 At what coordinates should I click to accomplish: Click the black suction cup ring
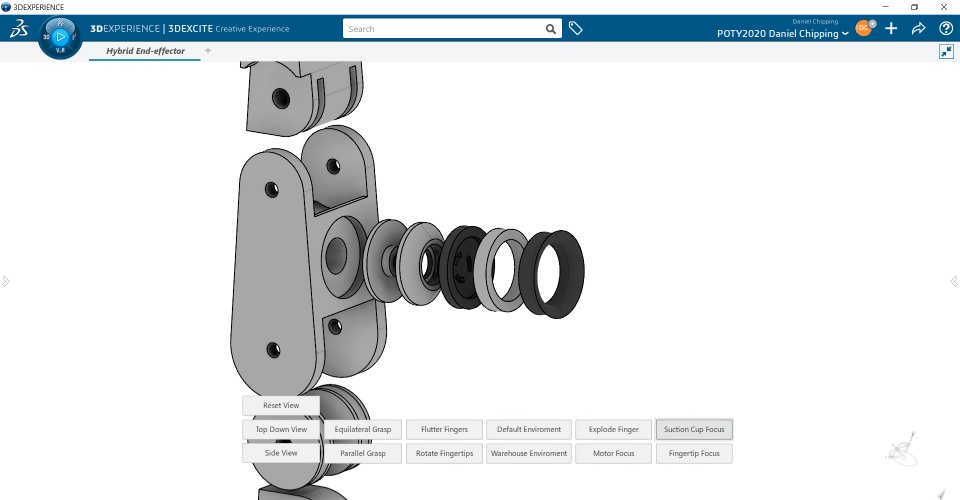[x=572, y=274]
